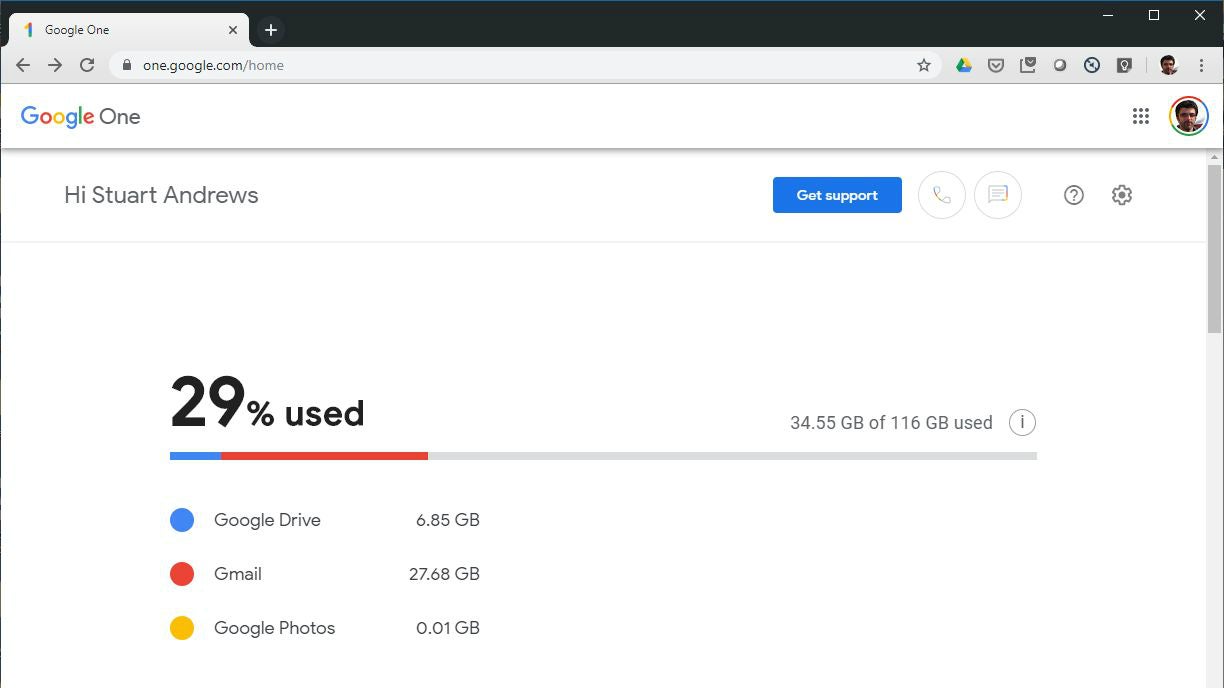Screen dimensions: 1224x688
Task: Click the browser forward arrow
Action: pyautogui.click(x=55, y=65)
